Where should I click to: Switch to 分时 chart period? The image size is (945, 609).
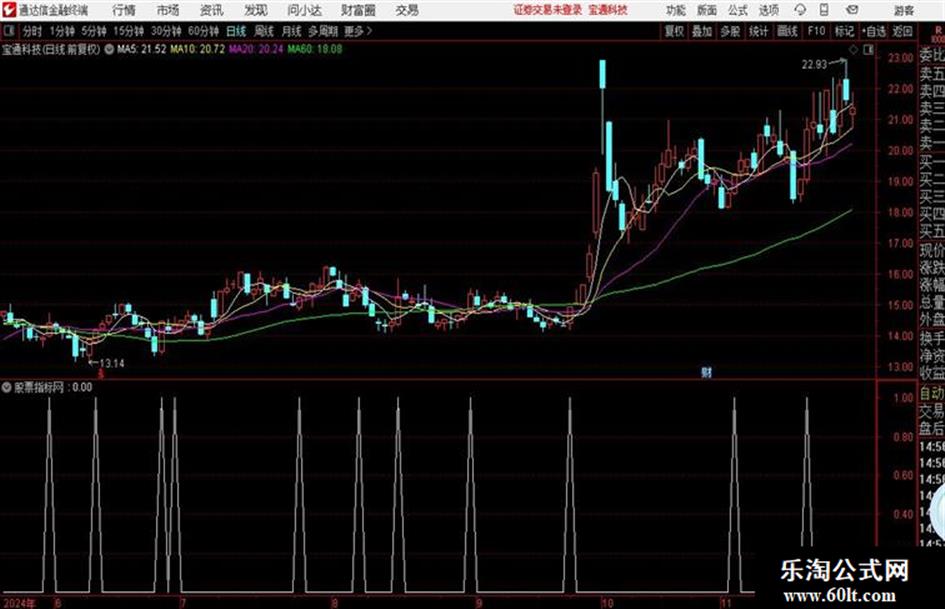click(x=33, y=31)
